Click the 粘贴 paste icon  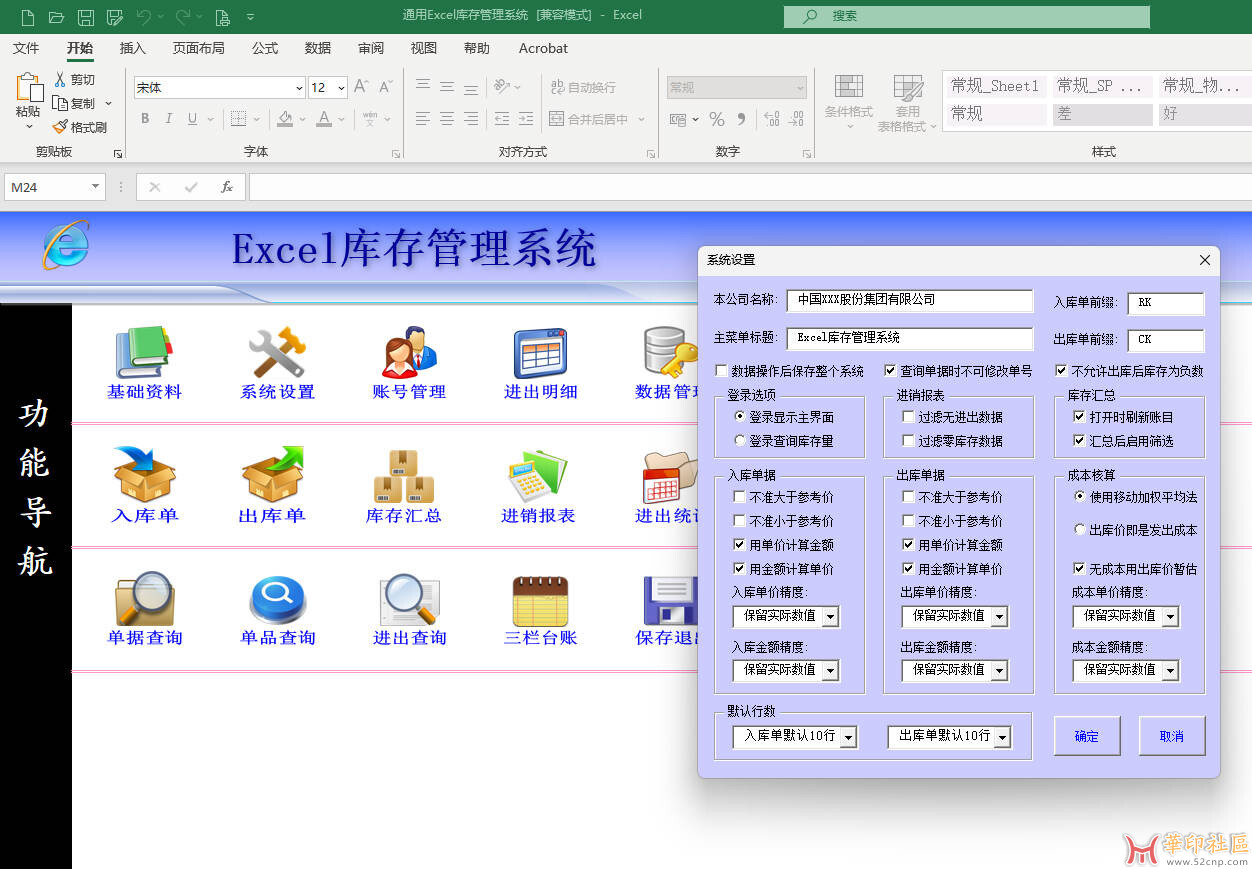tap(28, 88)
